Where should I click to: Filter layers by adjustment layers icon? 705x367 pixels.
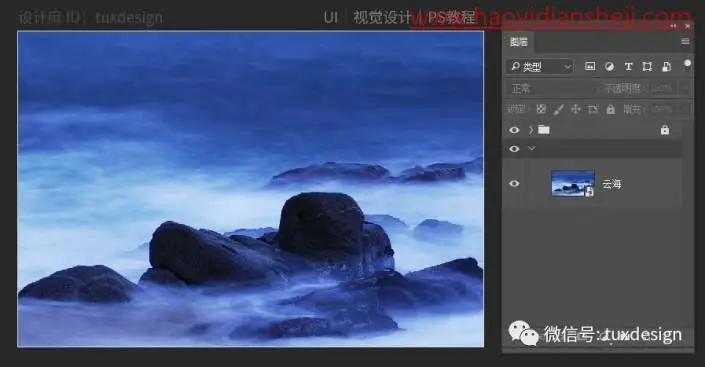609,67
